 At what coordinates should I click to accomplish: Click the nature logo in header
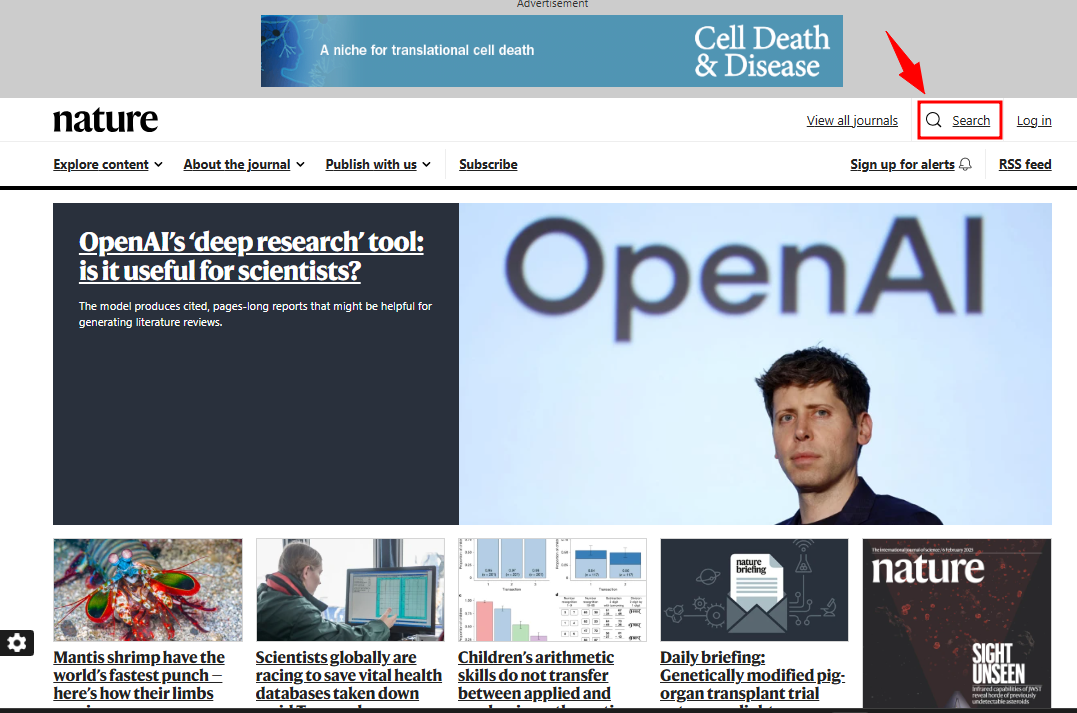point(105,120)
